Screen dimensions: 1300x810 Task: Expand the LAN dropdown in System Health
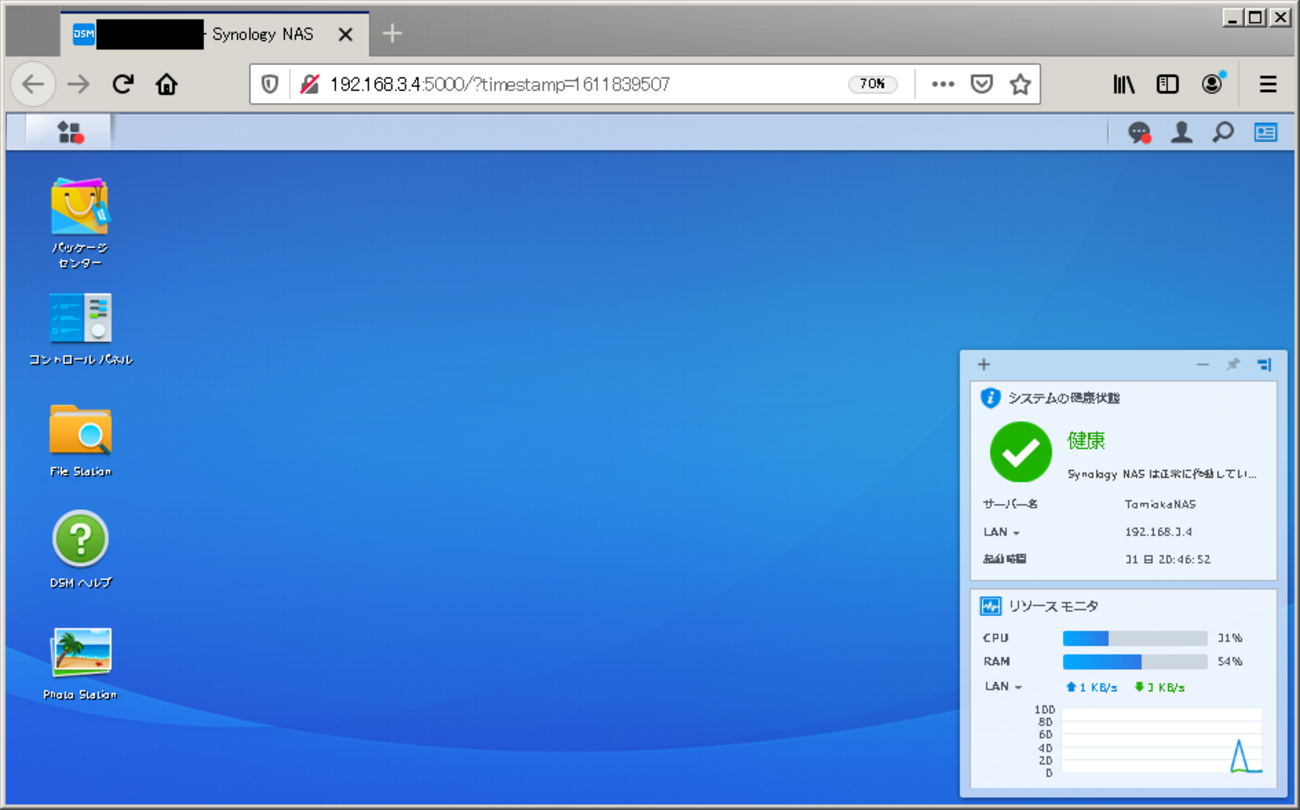(1001, 532)
